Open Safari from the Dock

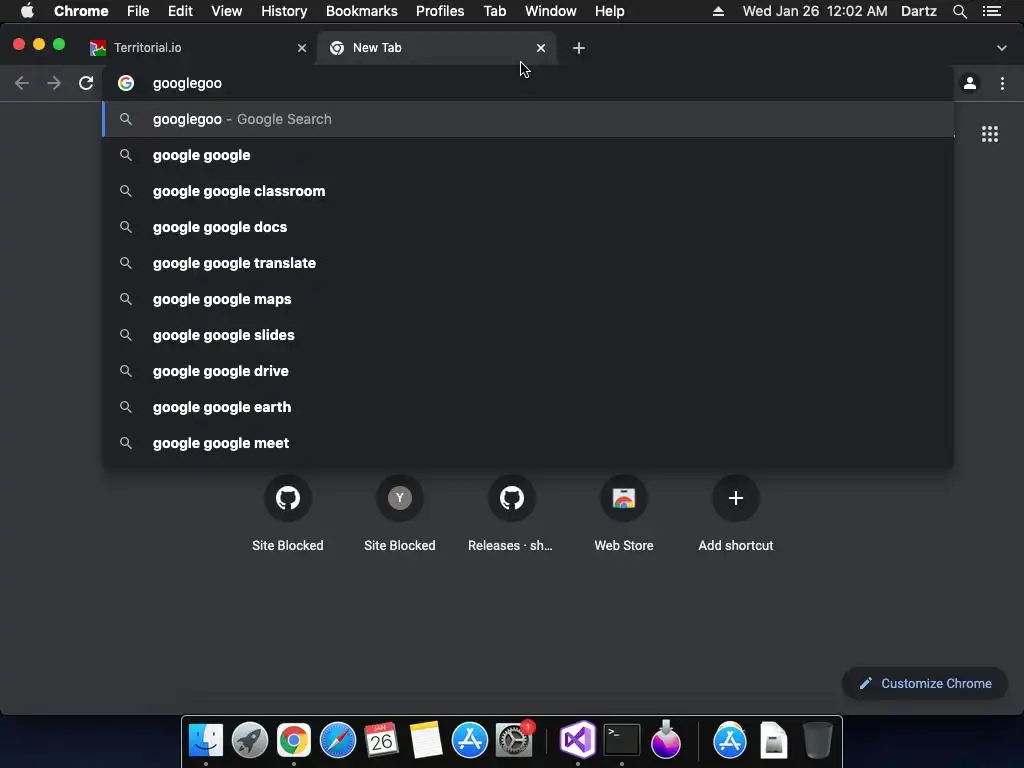coord(338,741)
